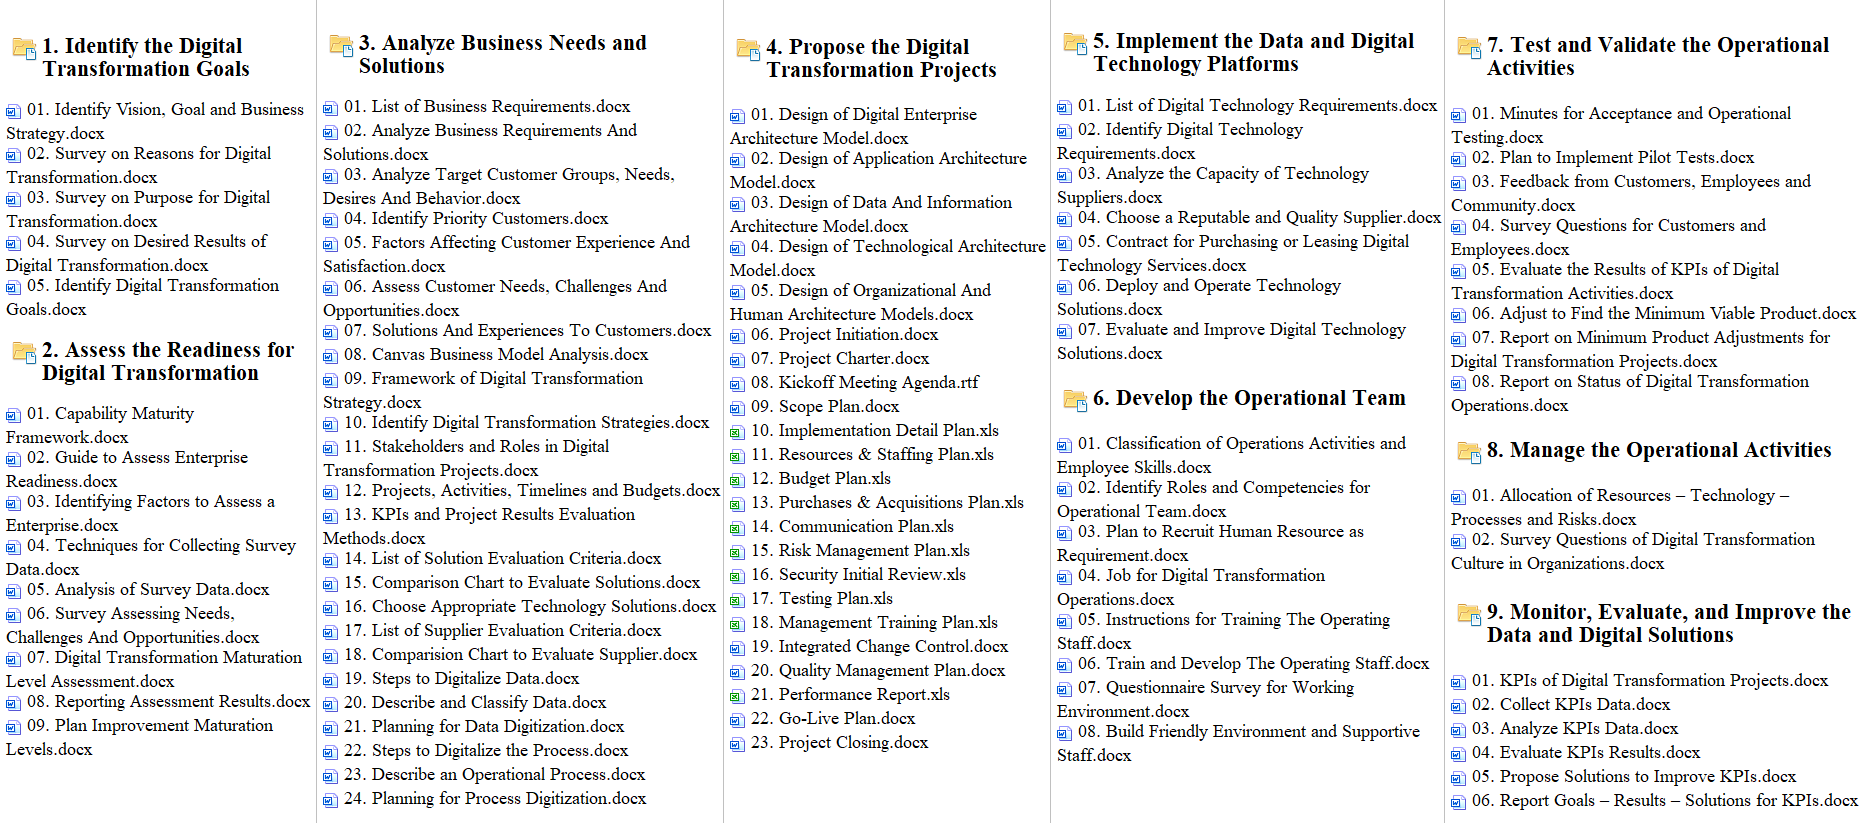Click "08. Reporting Assessment Results.docx"

(169, 701)
